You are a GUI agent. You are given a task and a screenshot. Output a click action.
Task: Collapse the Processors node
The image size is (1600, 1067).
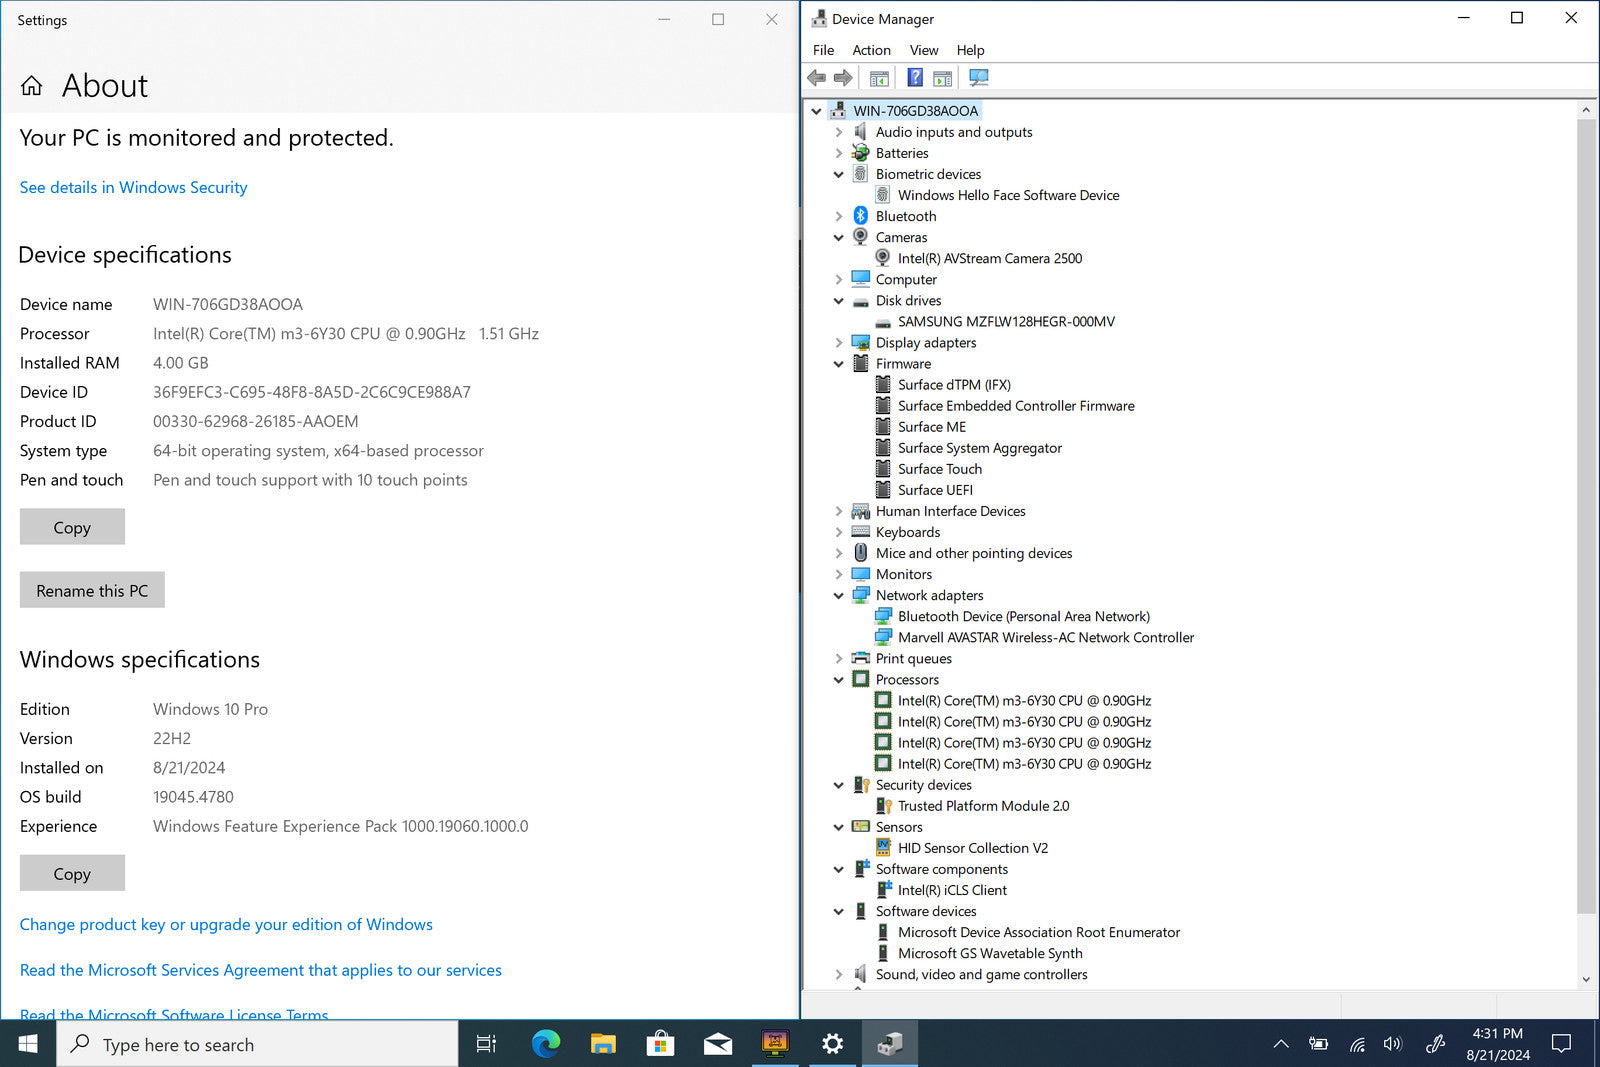click(x=839, y=680)
